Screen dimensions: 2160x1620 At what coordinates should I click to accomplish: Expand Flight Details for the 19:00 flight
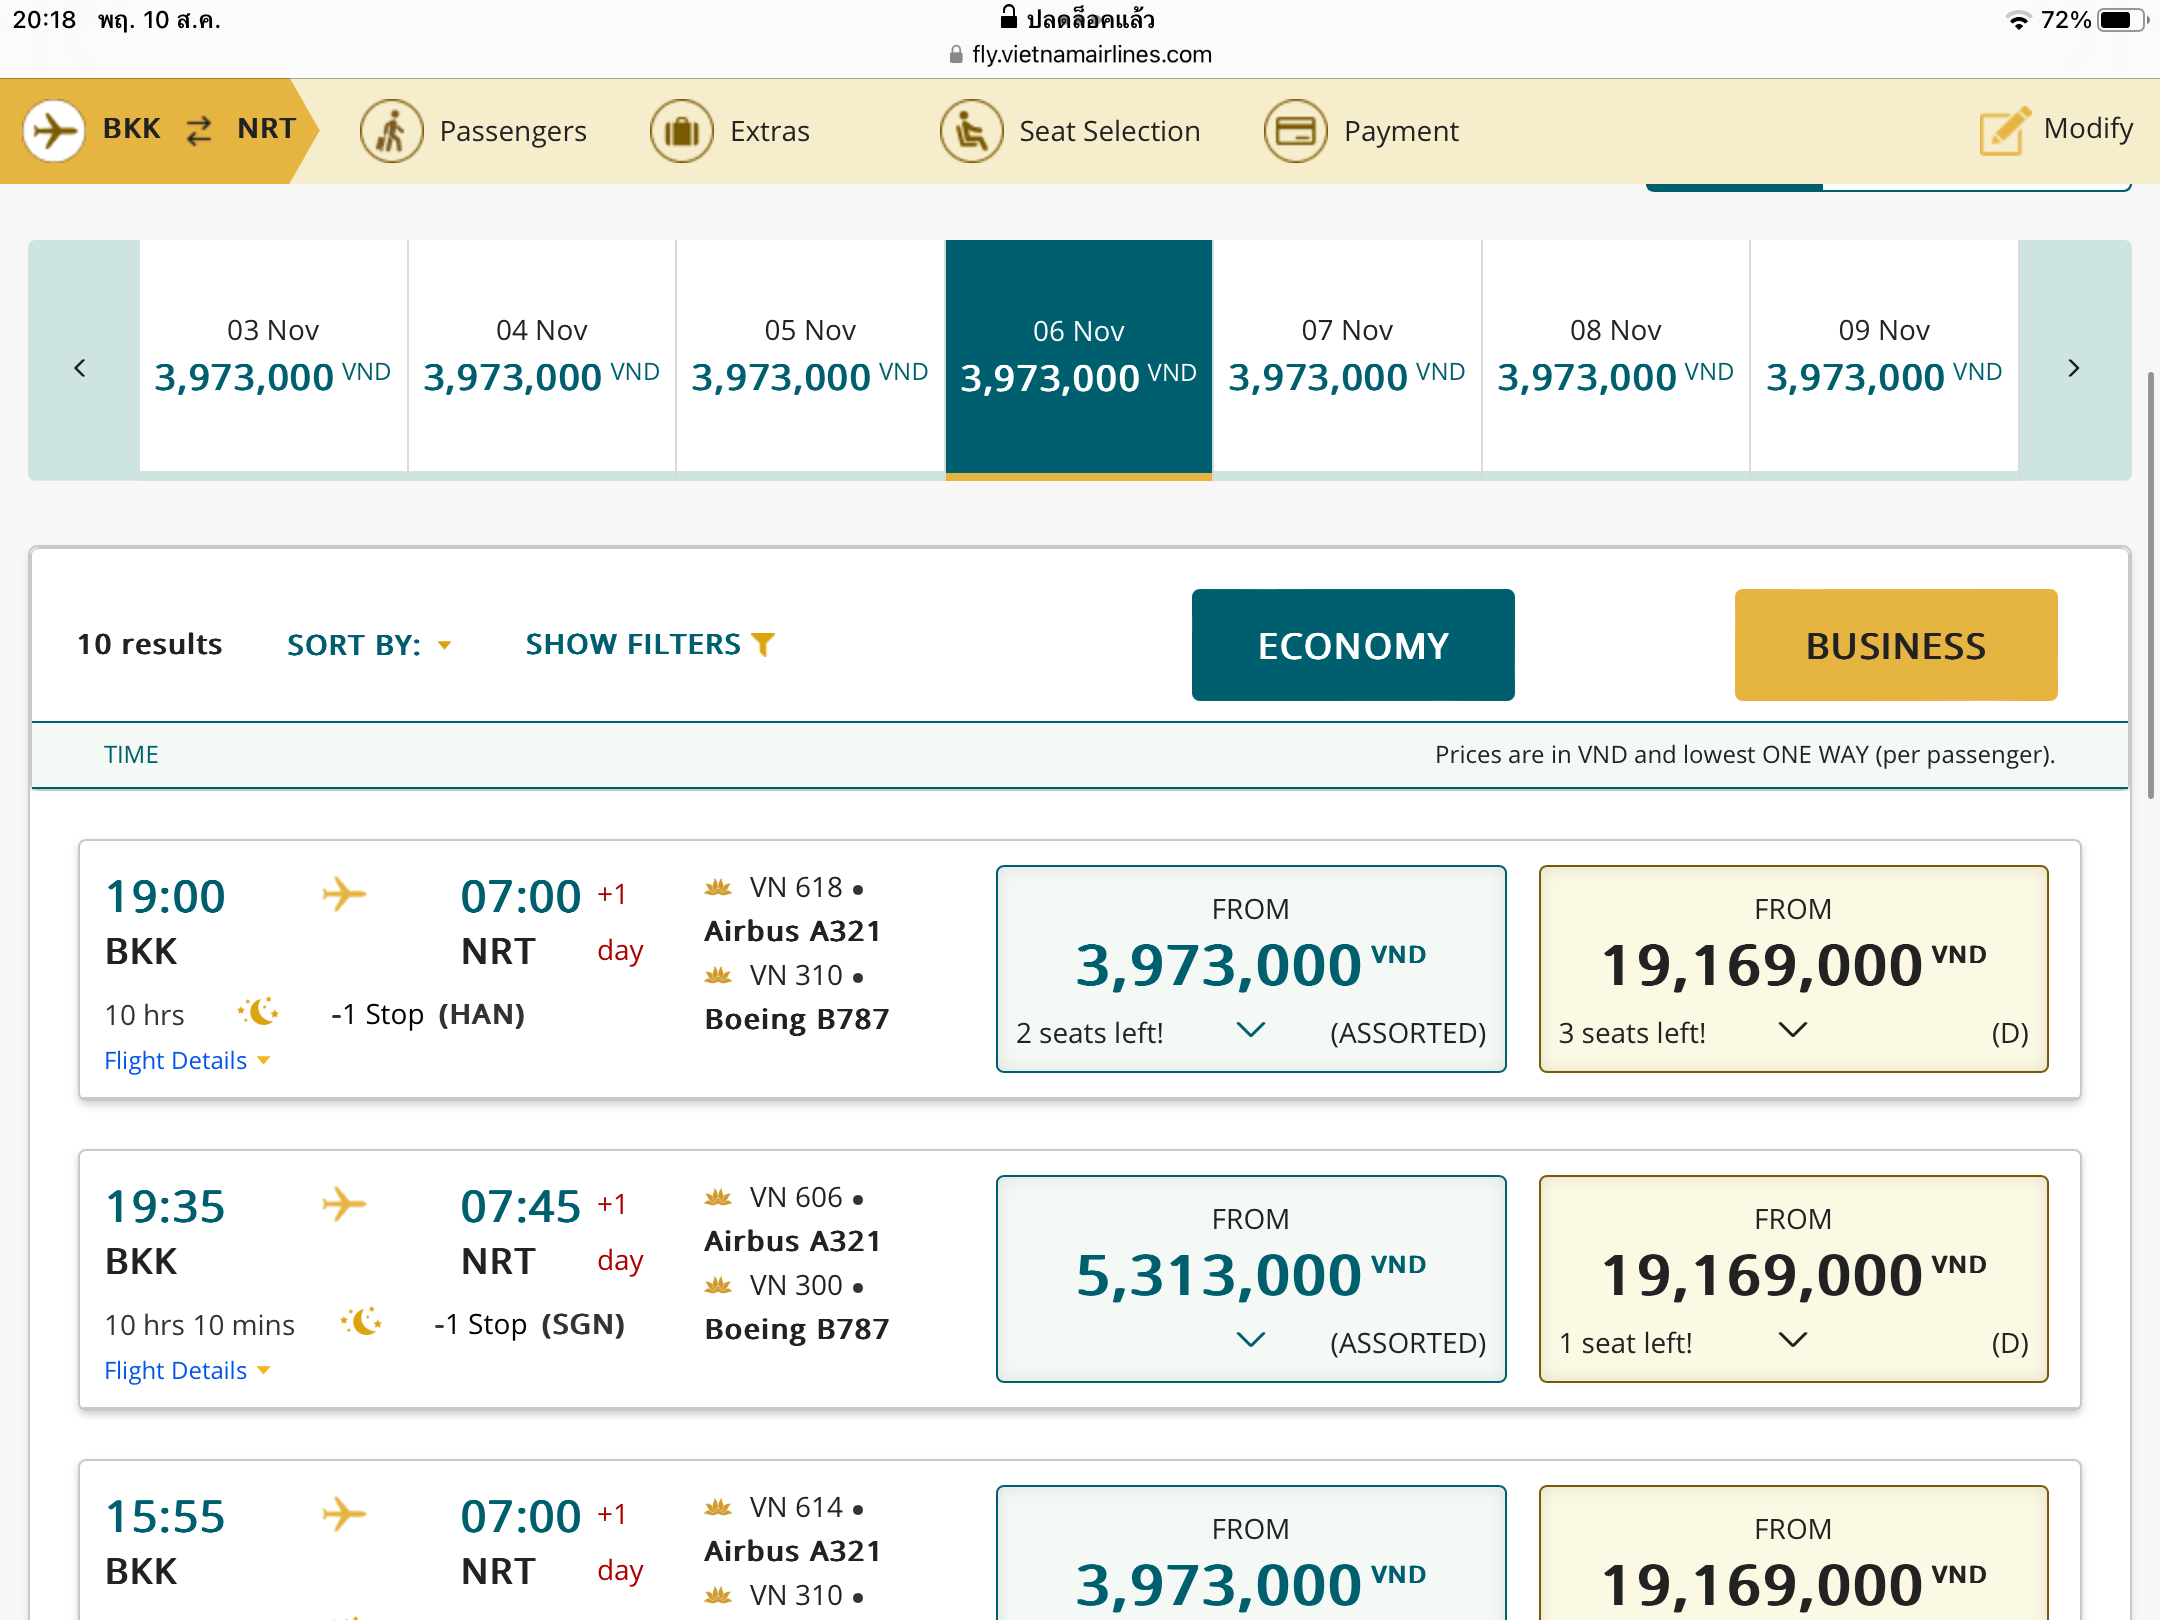coord(187,1060)
